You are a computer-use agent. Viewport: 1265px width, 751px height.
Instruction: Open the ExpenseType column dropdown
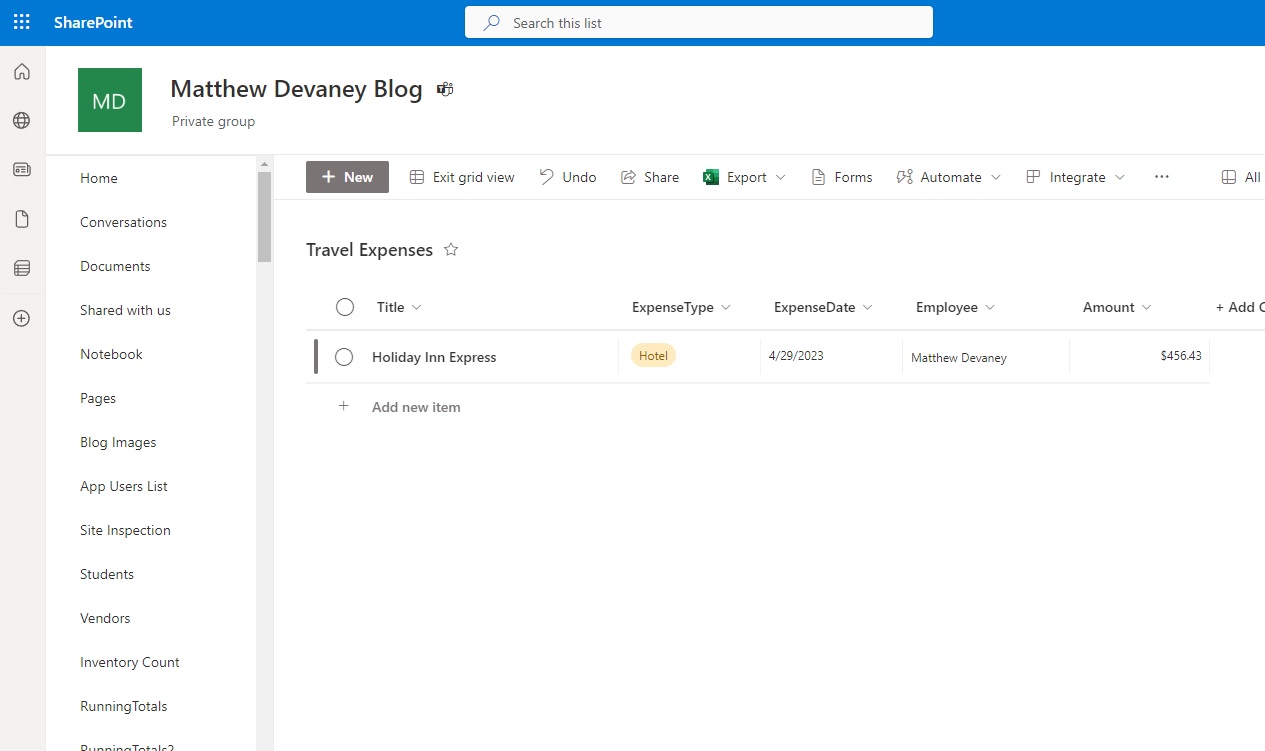click(727, 307)
